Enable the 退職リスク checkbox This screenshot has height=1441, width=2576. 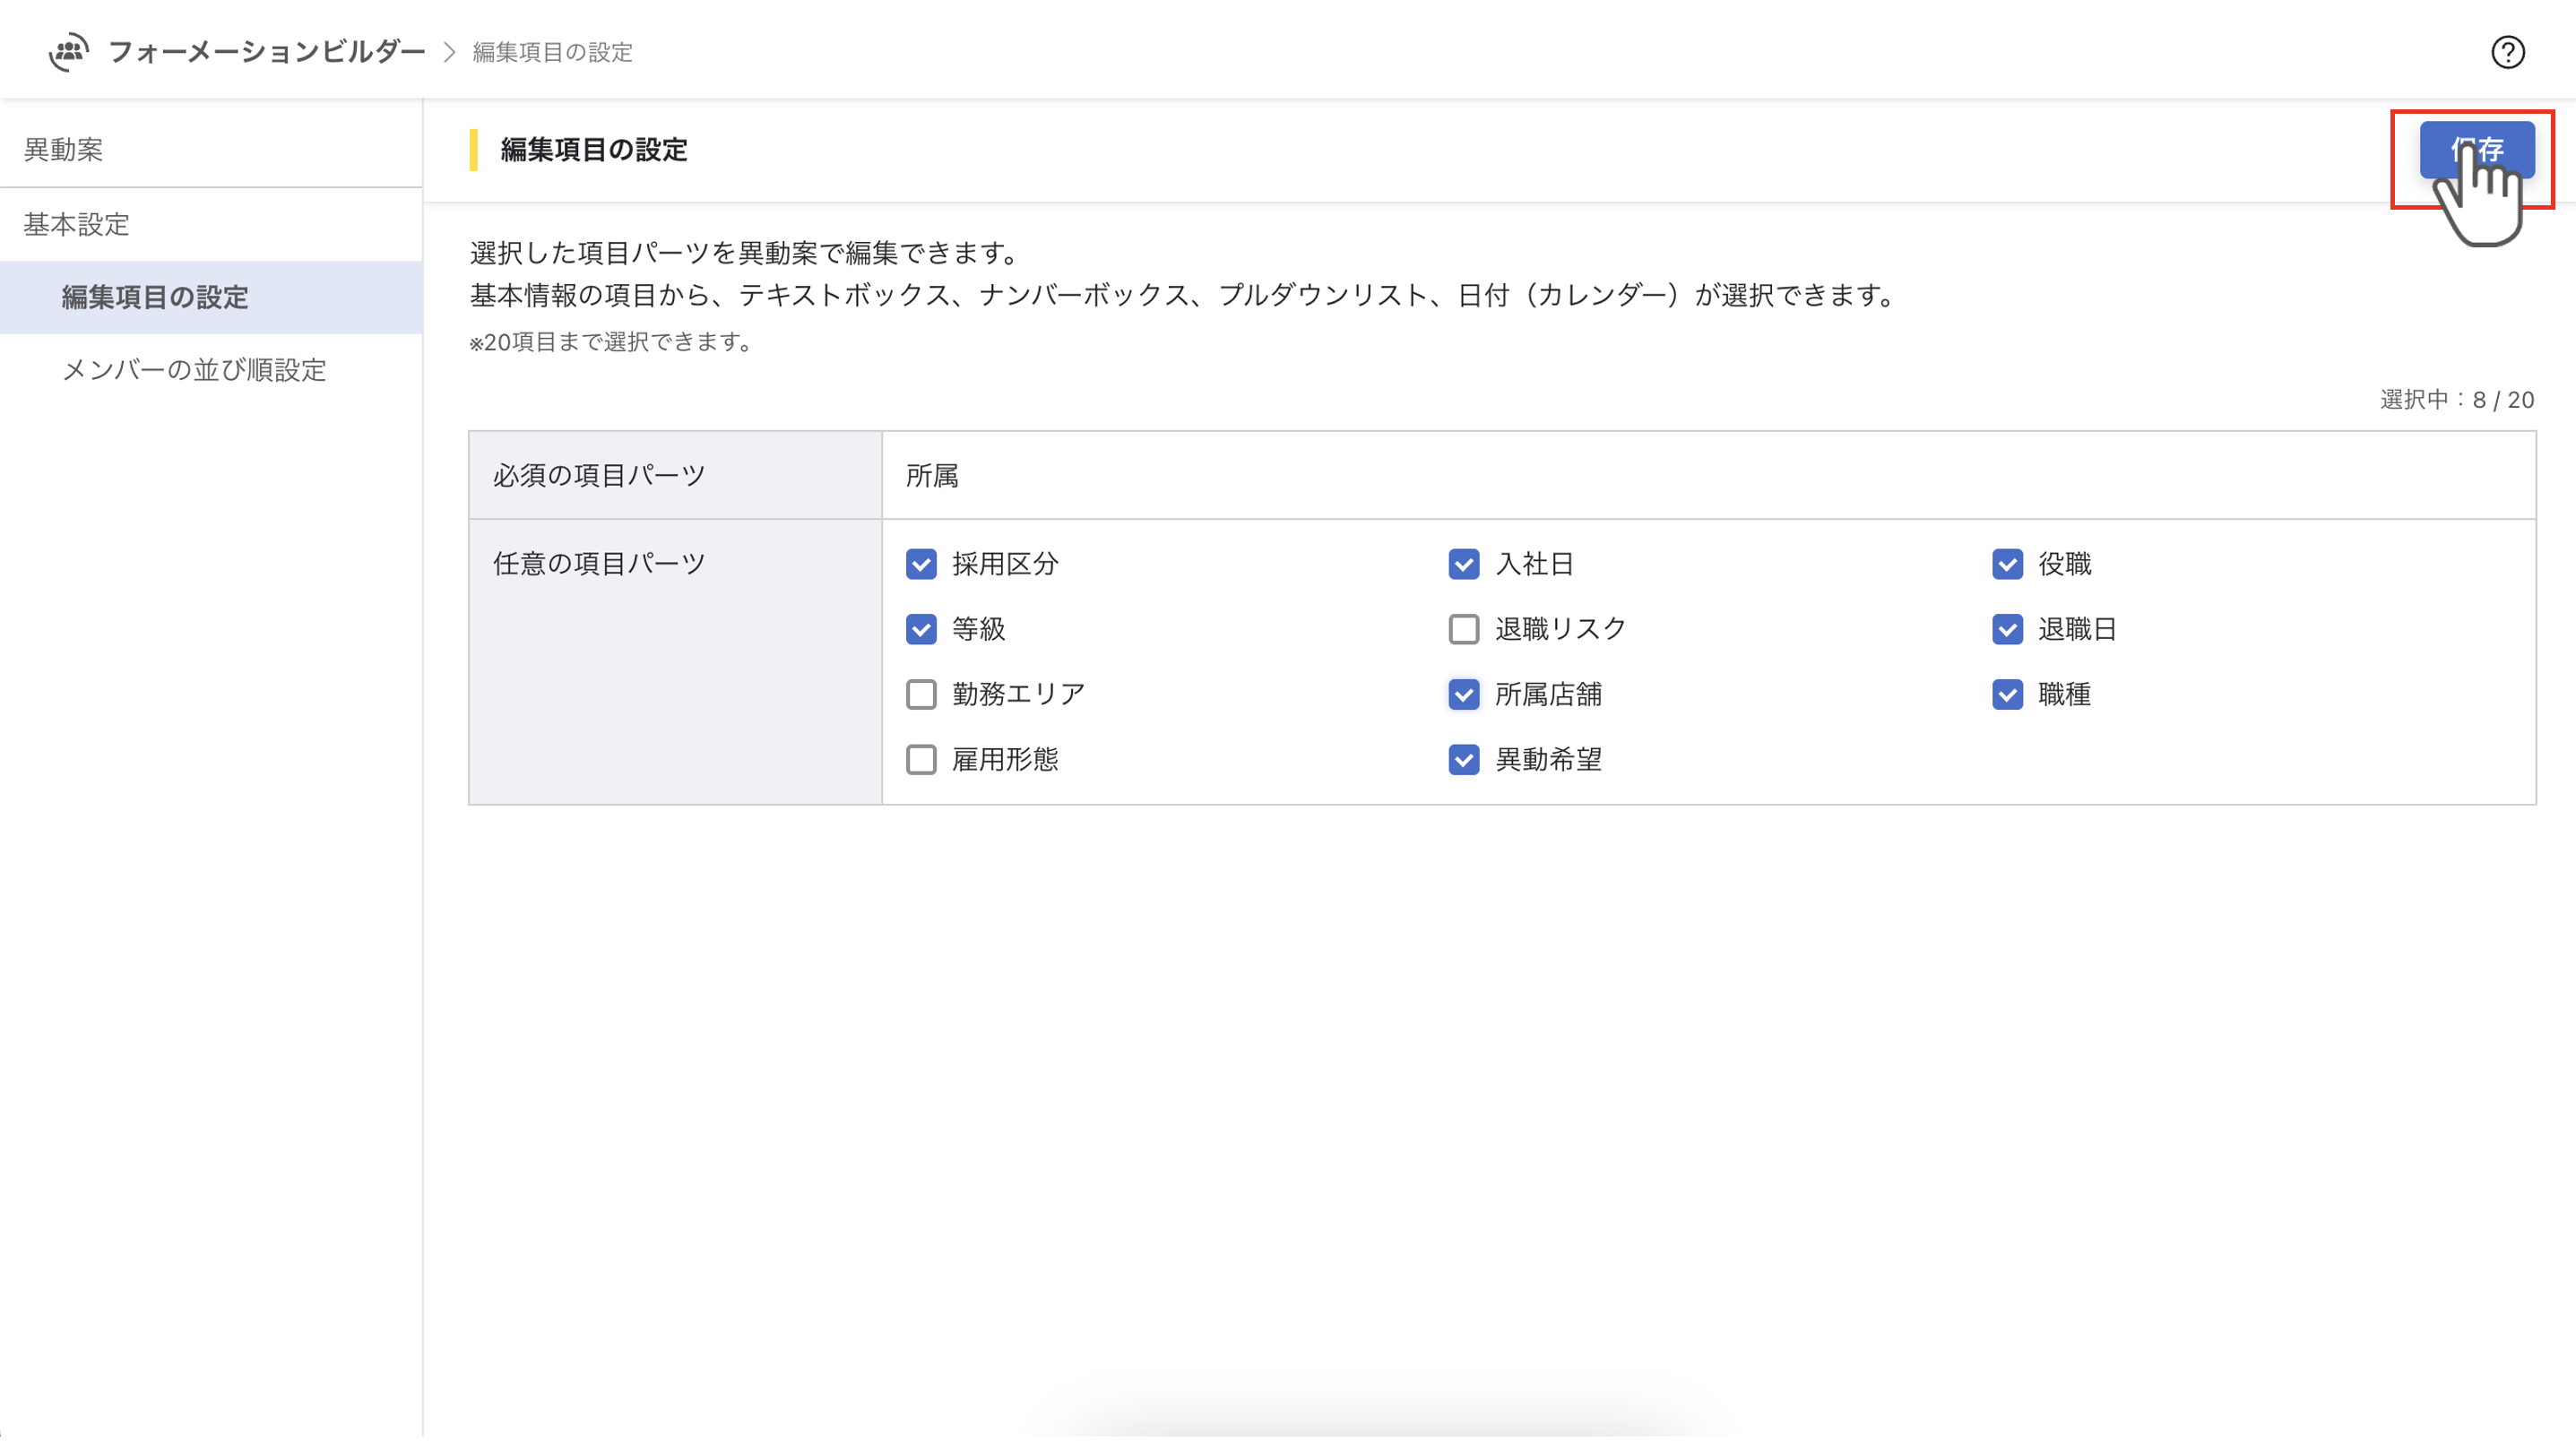pyautogui.click(x=1463, y=629)
